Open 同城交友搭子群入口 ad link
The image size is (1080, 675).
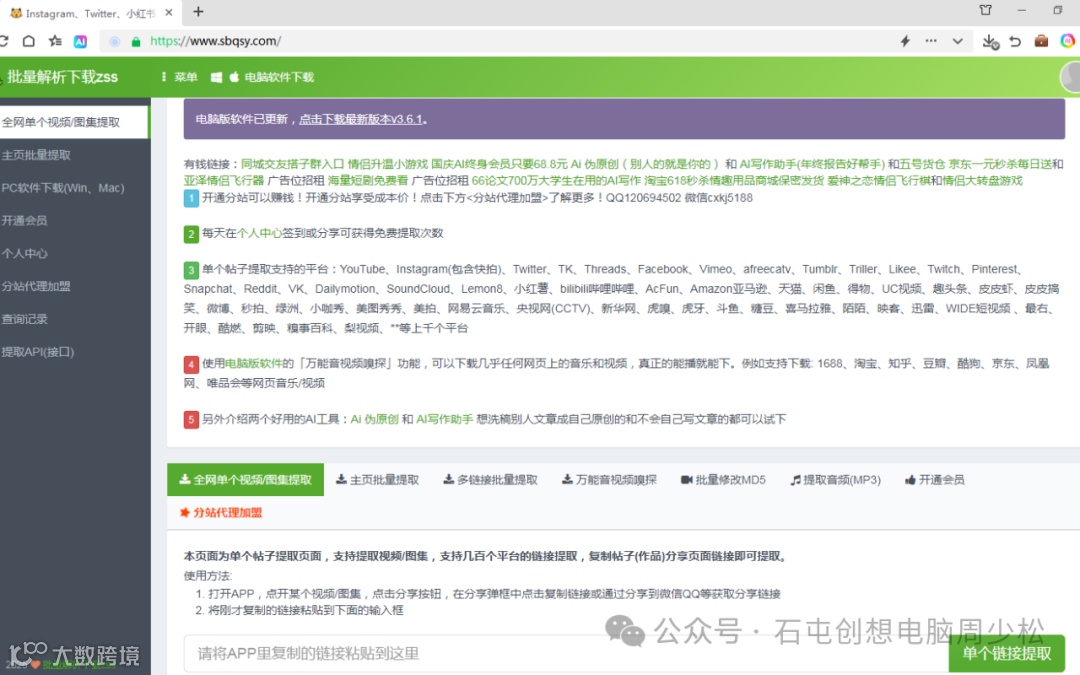[292, 164]
